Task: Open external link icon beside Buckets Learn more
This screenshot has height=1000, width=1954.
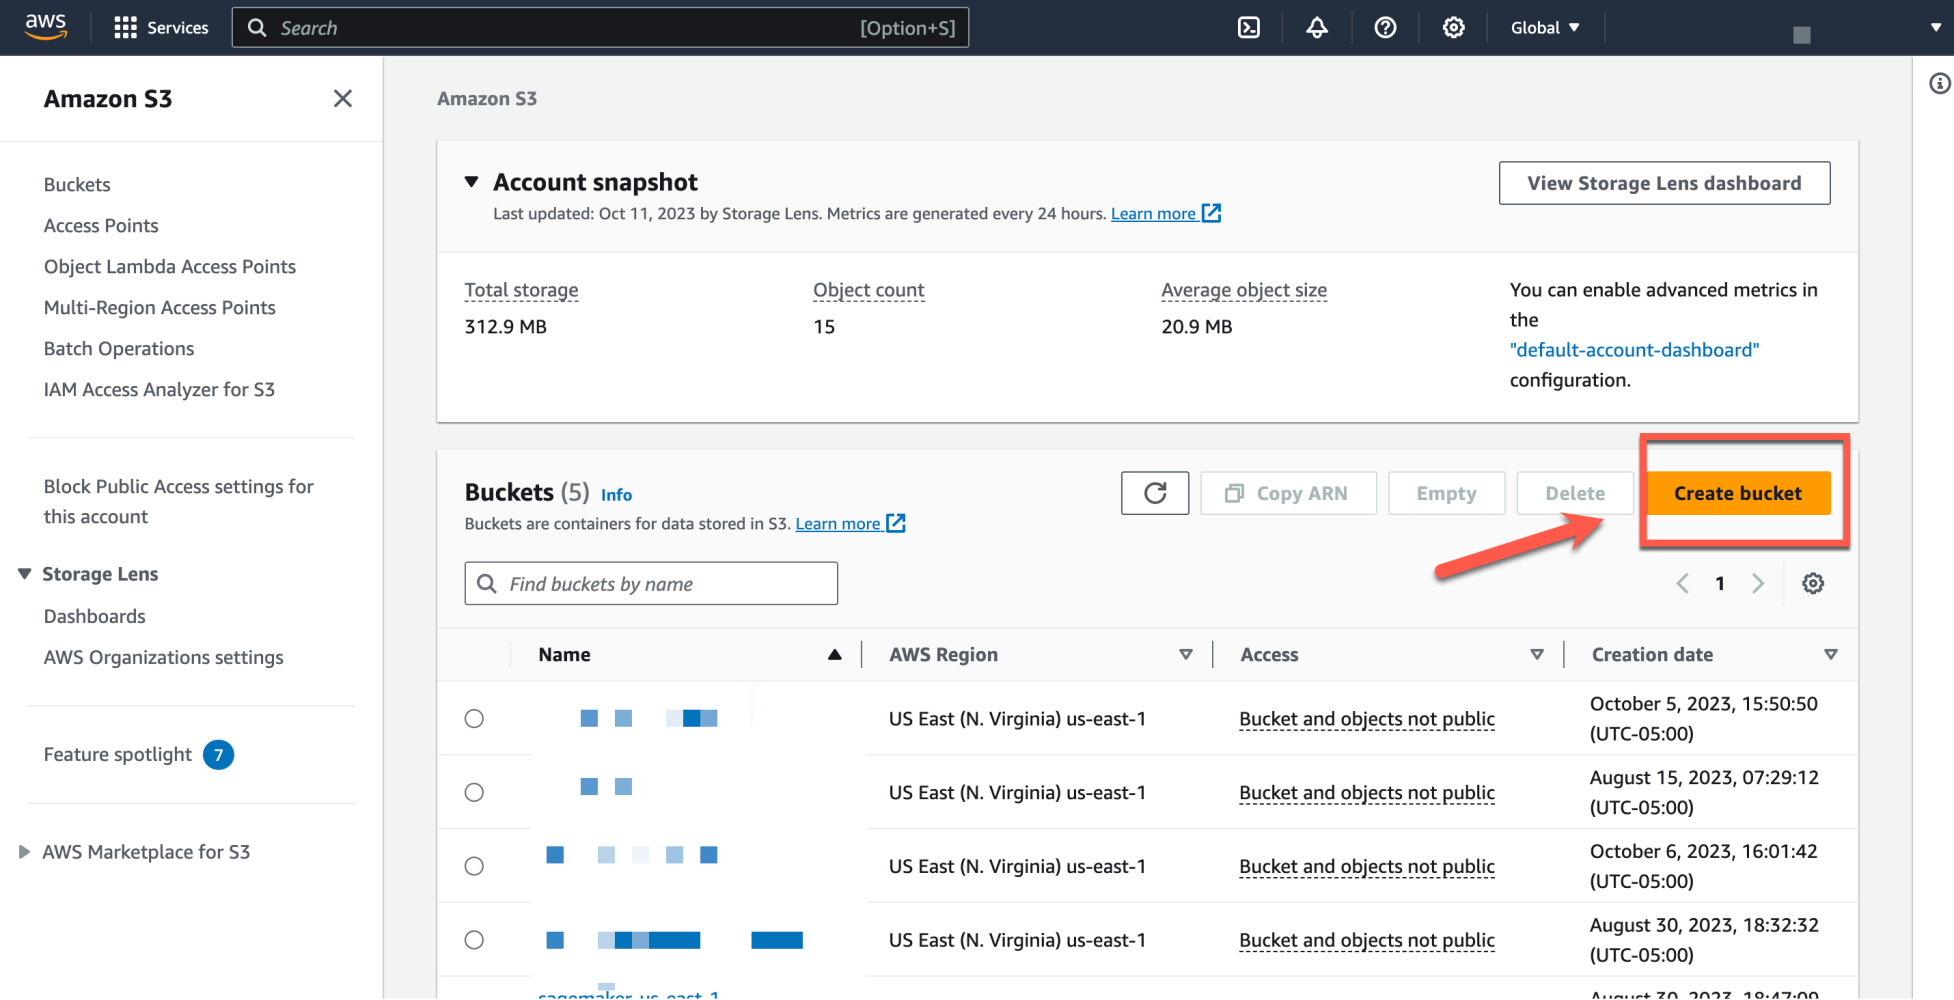Action: point(896,523)
